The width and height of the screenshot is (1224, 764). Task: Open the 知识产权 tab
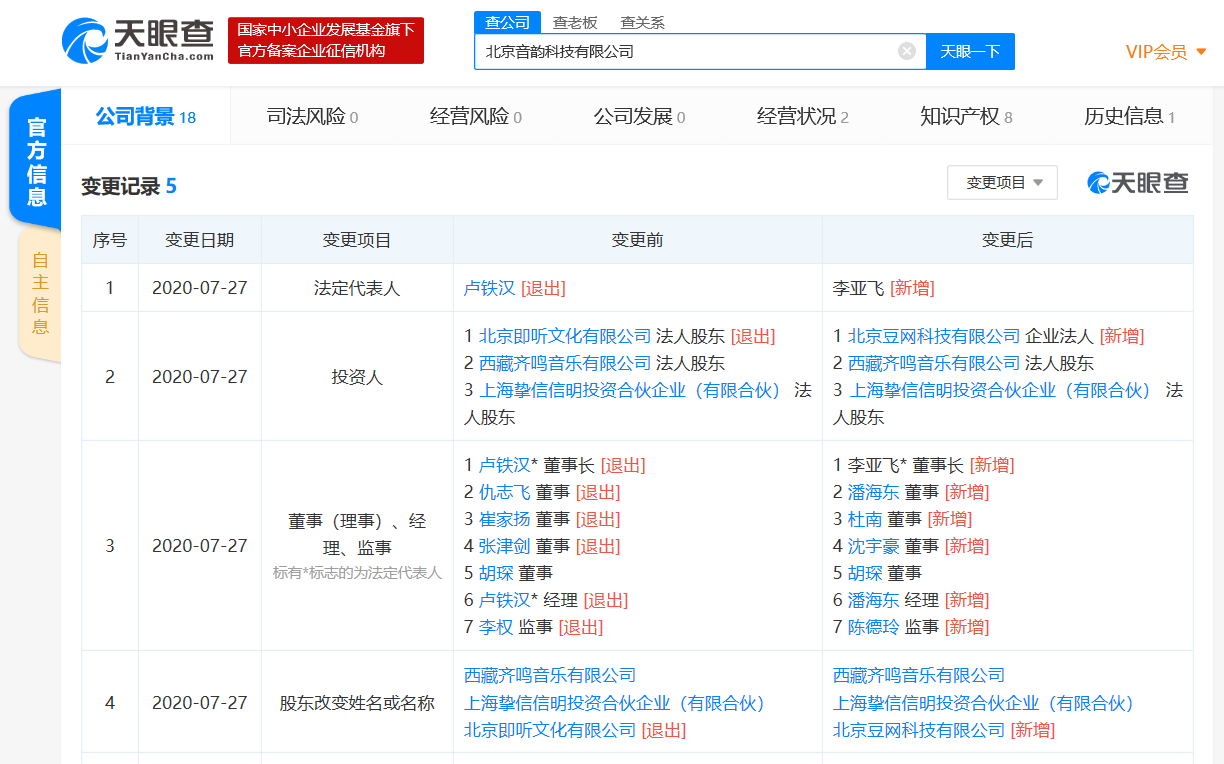pyautogui.click(x=966, y=117)
